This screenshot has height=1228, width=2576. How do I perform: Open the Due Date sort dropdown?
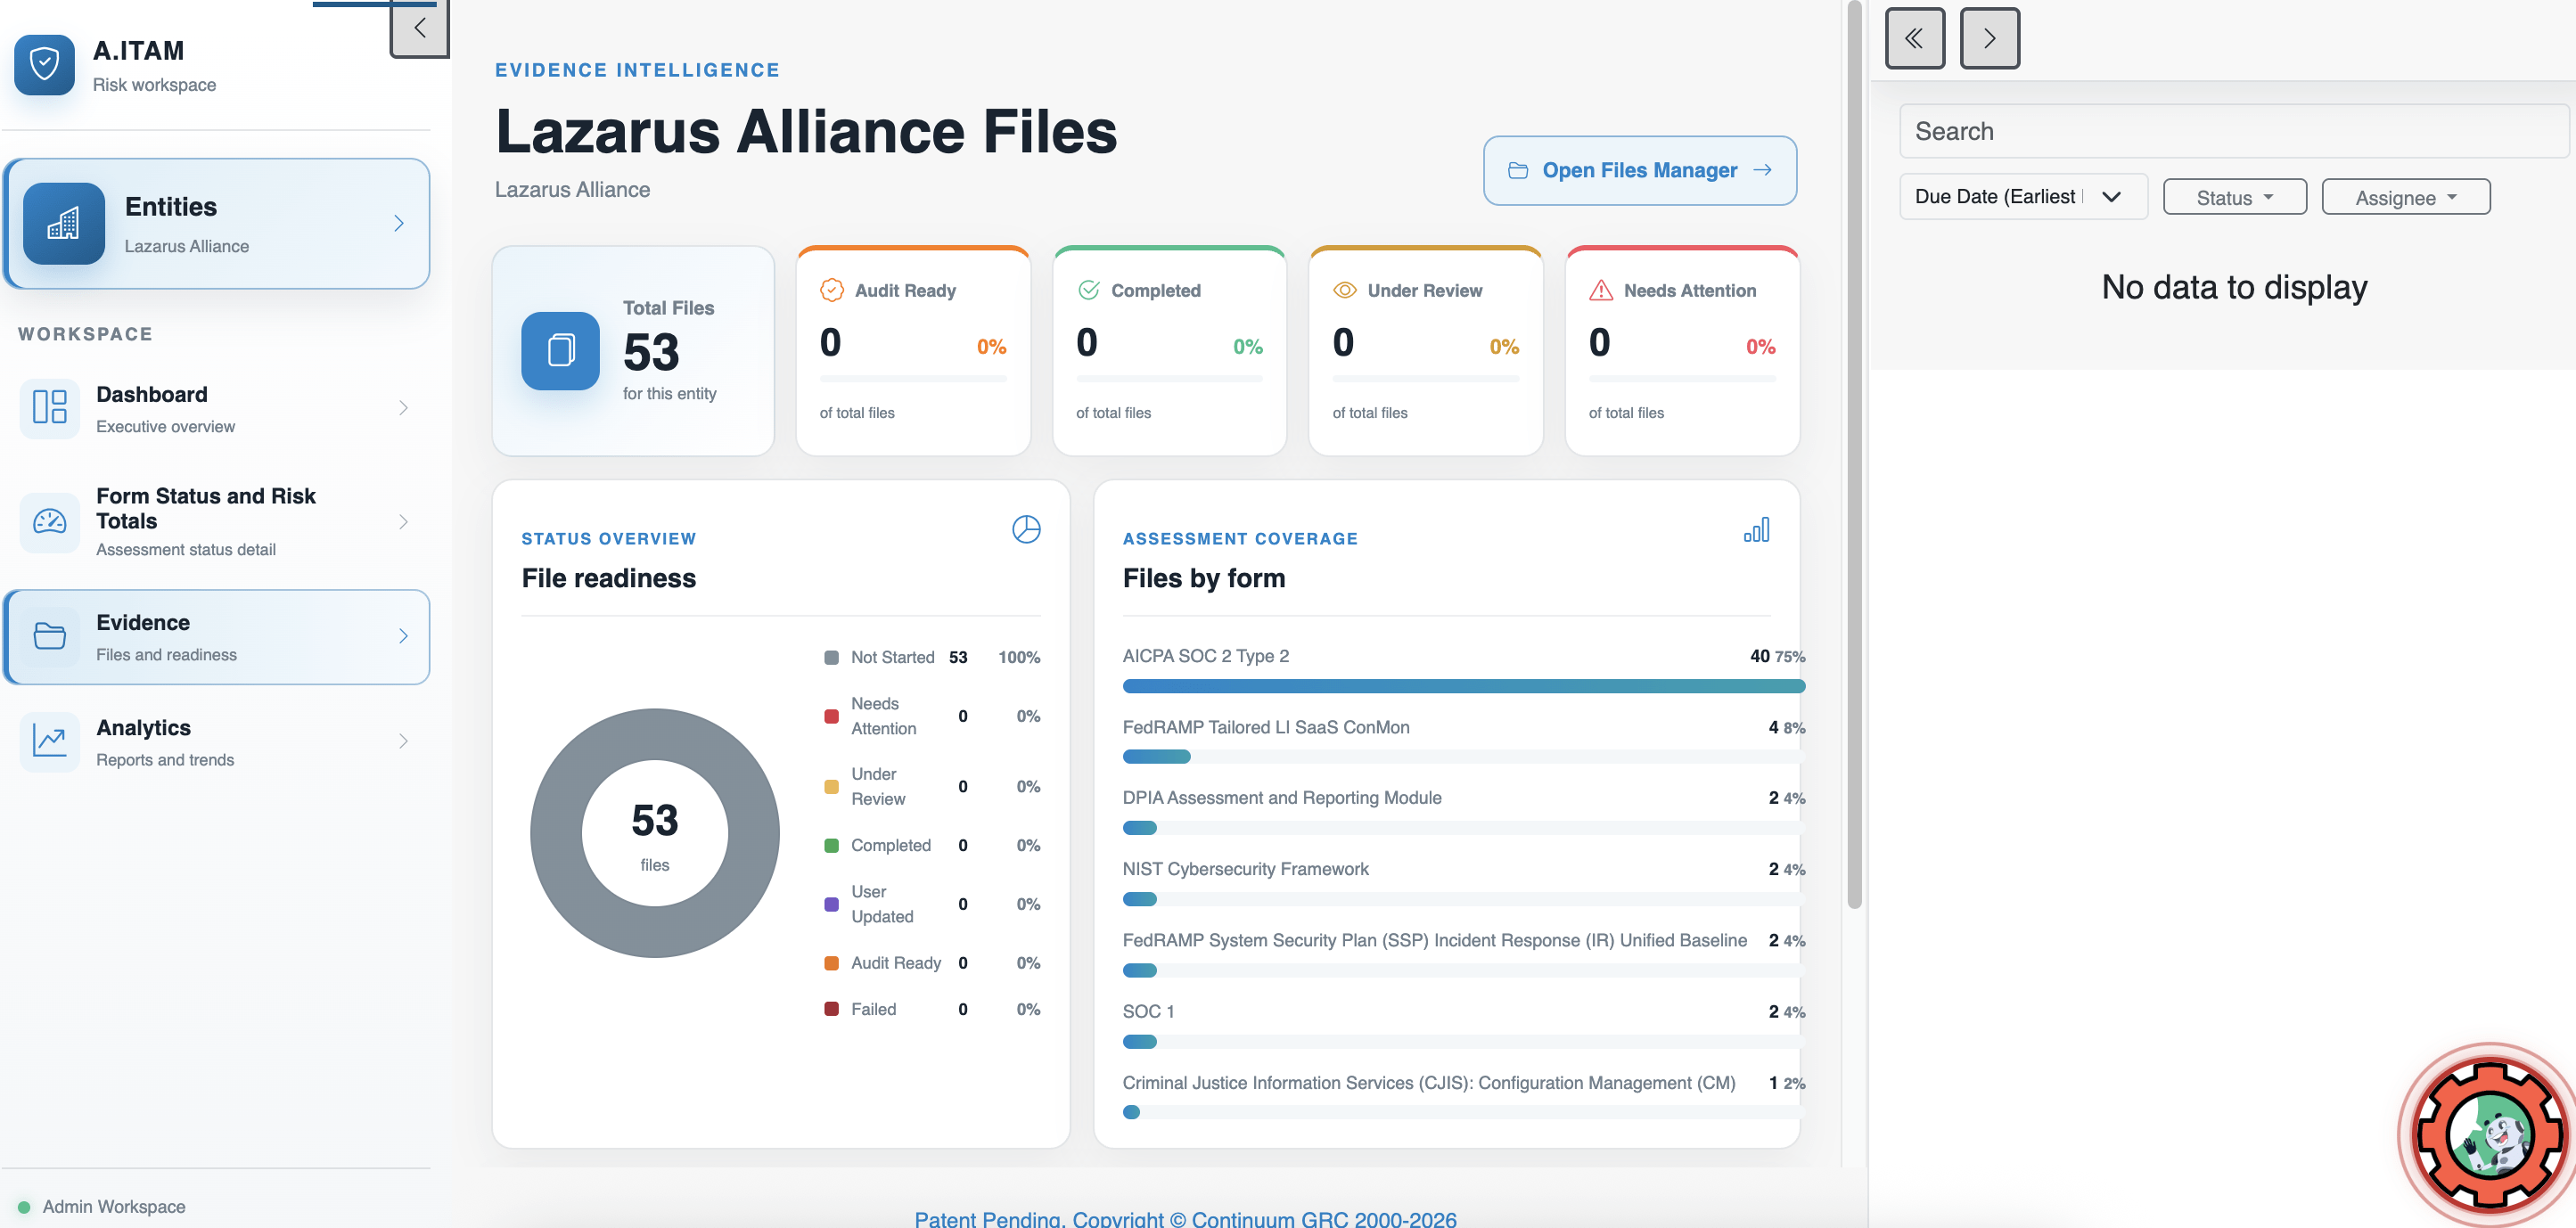coord(2022,196)
